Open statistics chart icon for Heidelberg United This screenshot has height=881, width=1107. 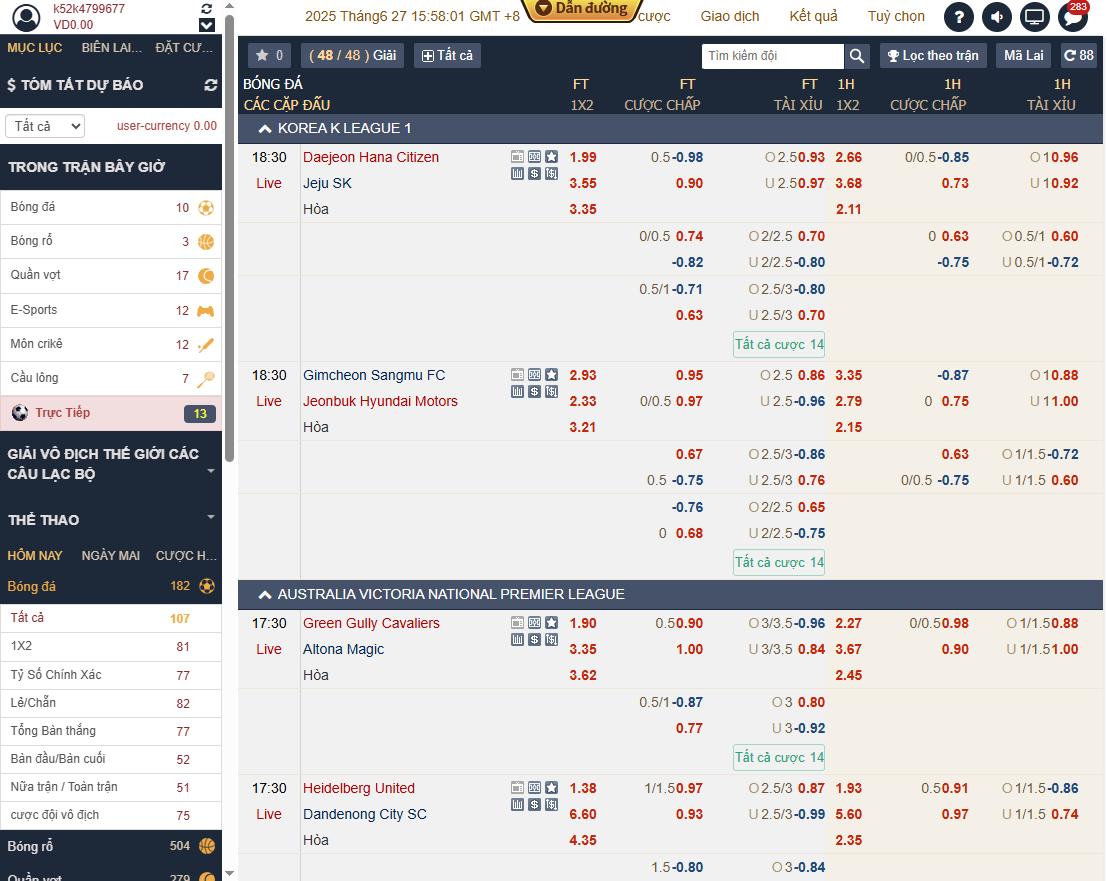[517, 804]
